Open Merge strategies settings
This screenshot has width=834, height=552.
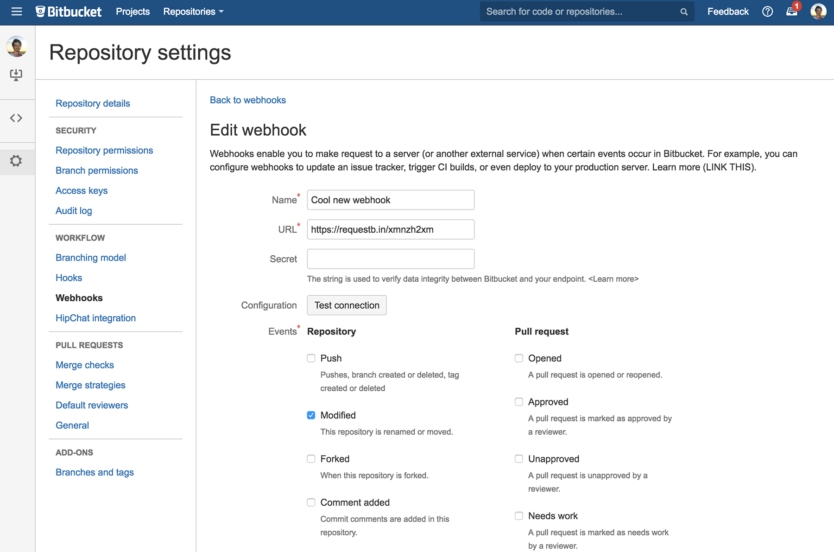pos(90,385)
